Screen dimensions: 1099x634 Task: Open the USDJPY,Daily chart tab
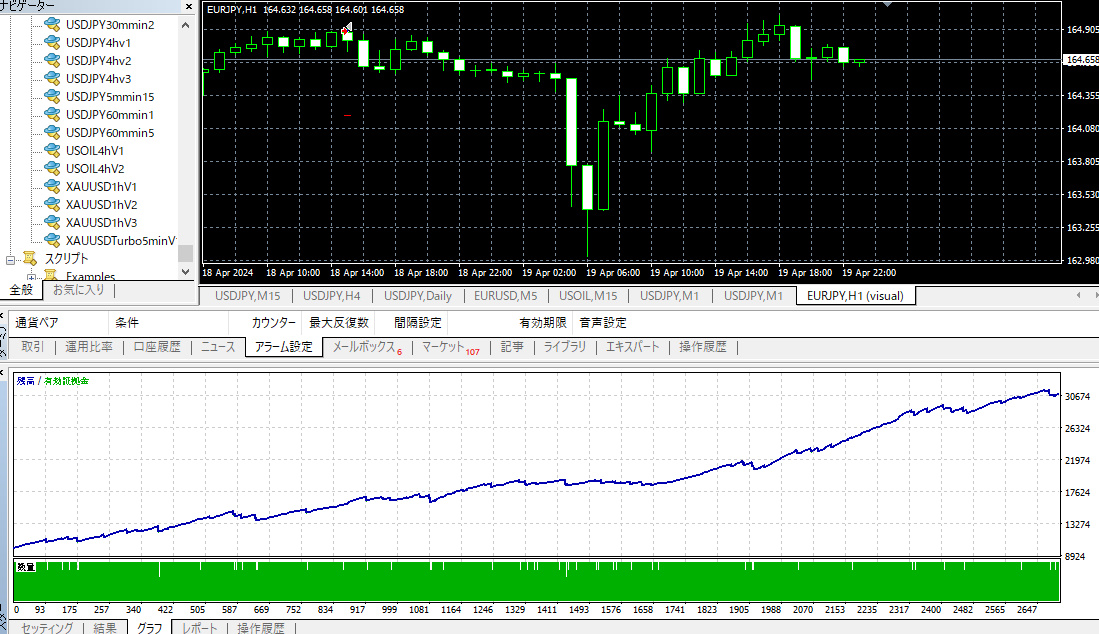(418, 296)
